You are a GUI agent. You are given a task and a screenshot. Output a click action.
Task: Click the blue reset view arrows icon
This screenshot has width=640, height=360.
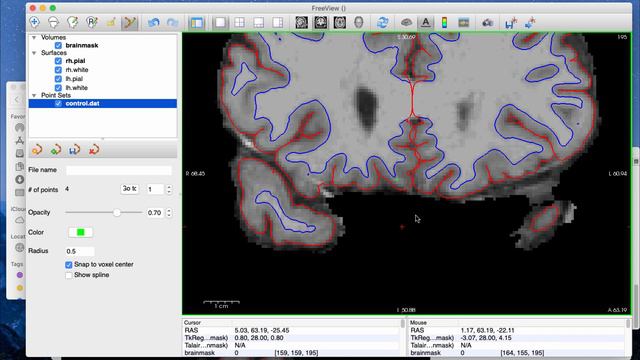click(382, 22)
